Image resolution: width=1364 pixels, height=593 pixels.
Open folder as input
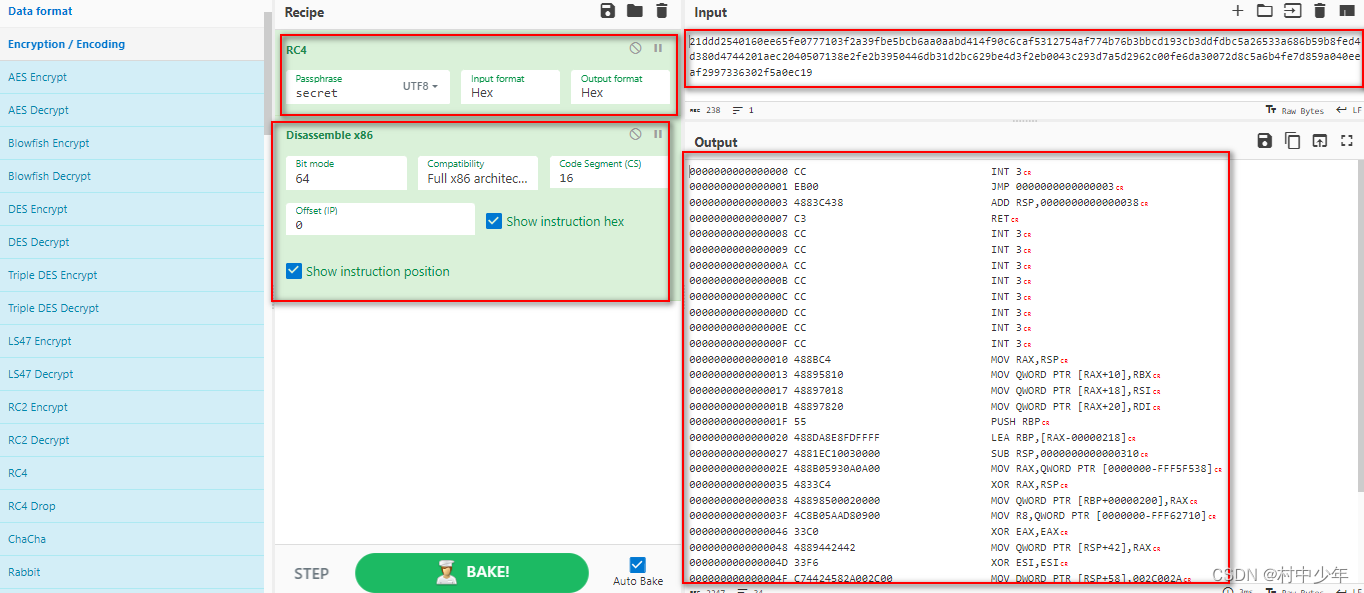(x=1264, y=11)
